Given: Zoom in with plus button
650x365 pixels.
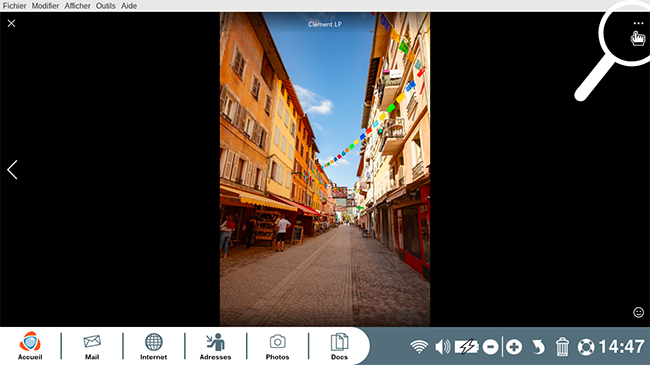Looking at the screenshot, I should (514, 346).
